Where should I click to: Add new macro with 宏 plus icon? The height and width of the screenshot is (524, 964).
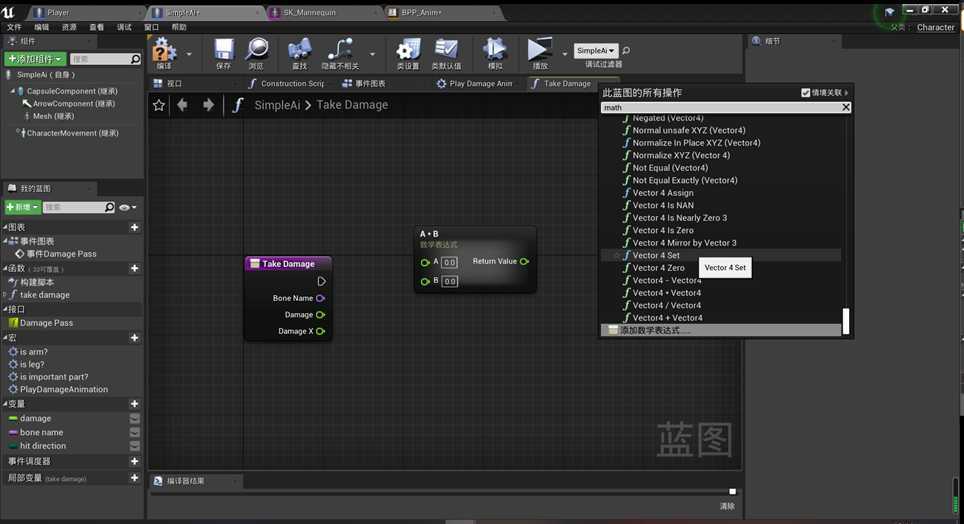pyautogui.click(x=135, y=338)
